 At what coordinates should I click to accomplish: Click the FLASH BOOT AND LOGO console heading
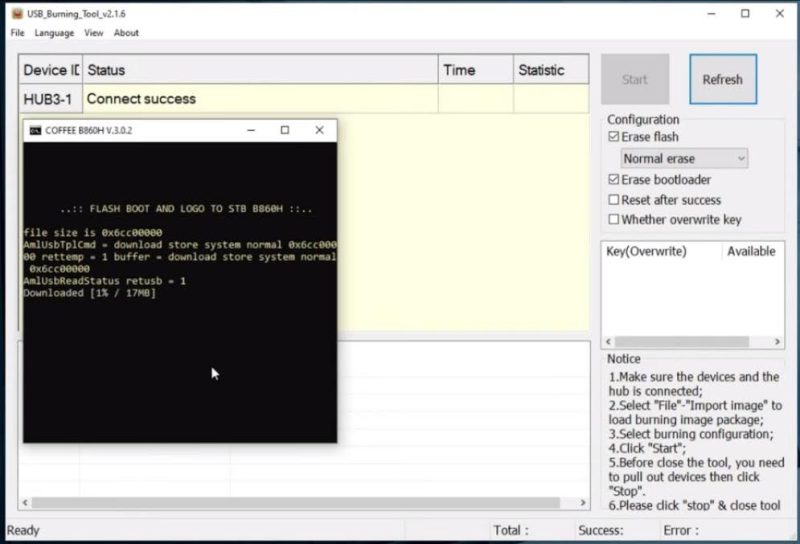186,209
